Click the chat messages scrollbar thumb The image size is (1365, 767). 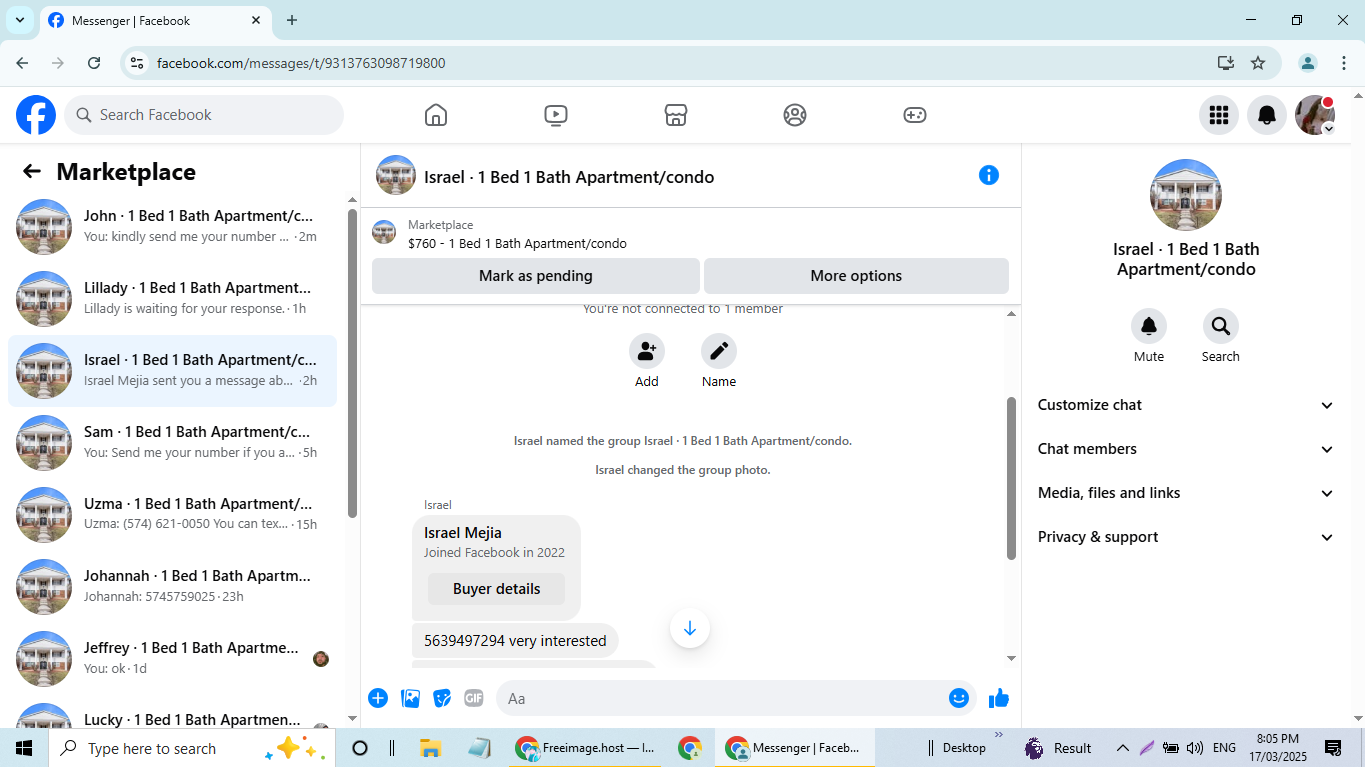click(1011, 478)
